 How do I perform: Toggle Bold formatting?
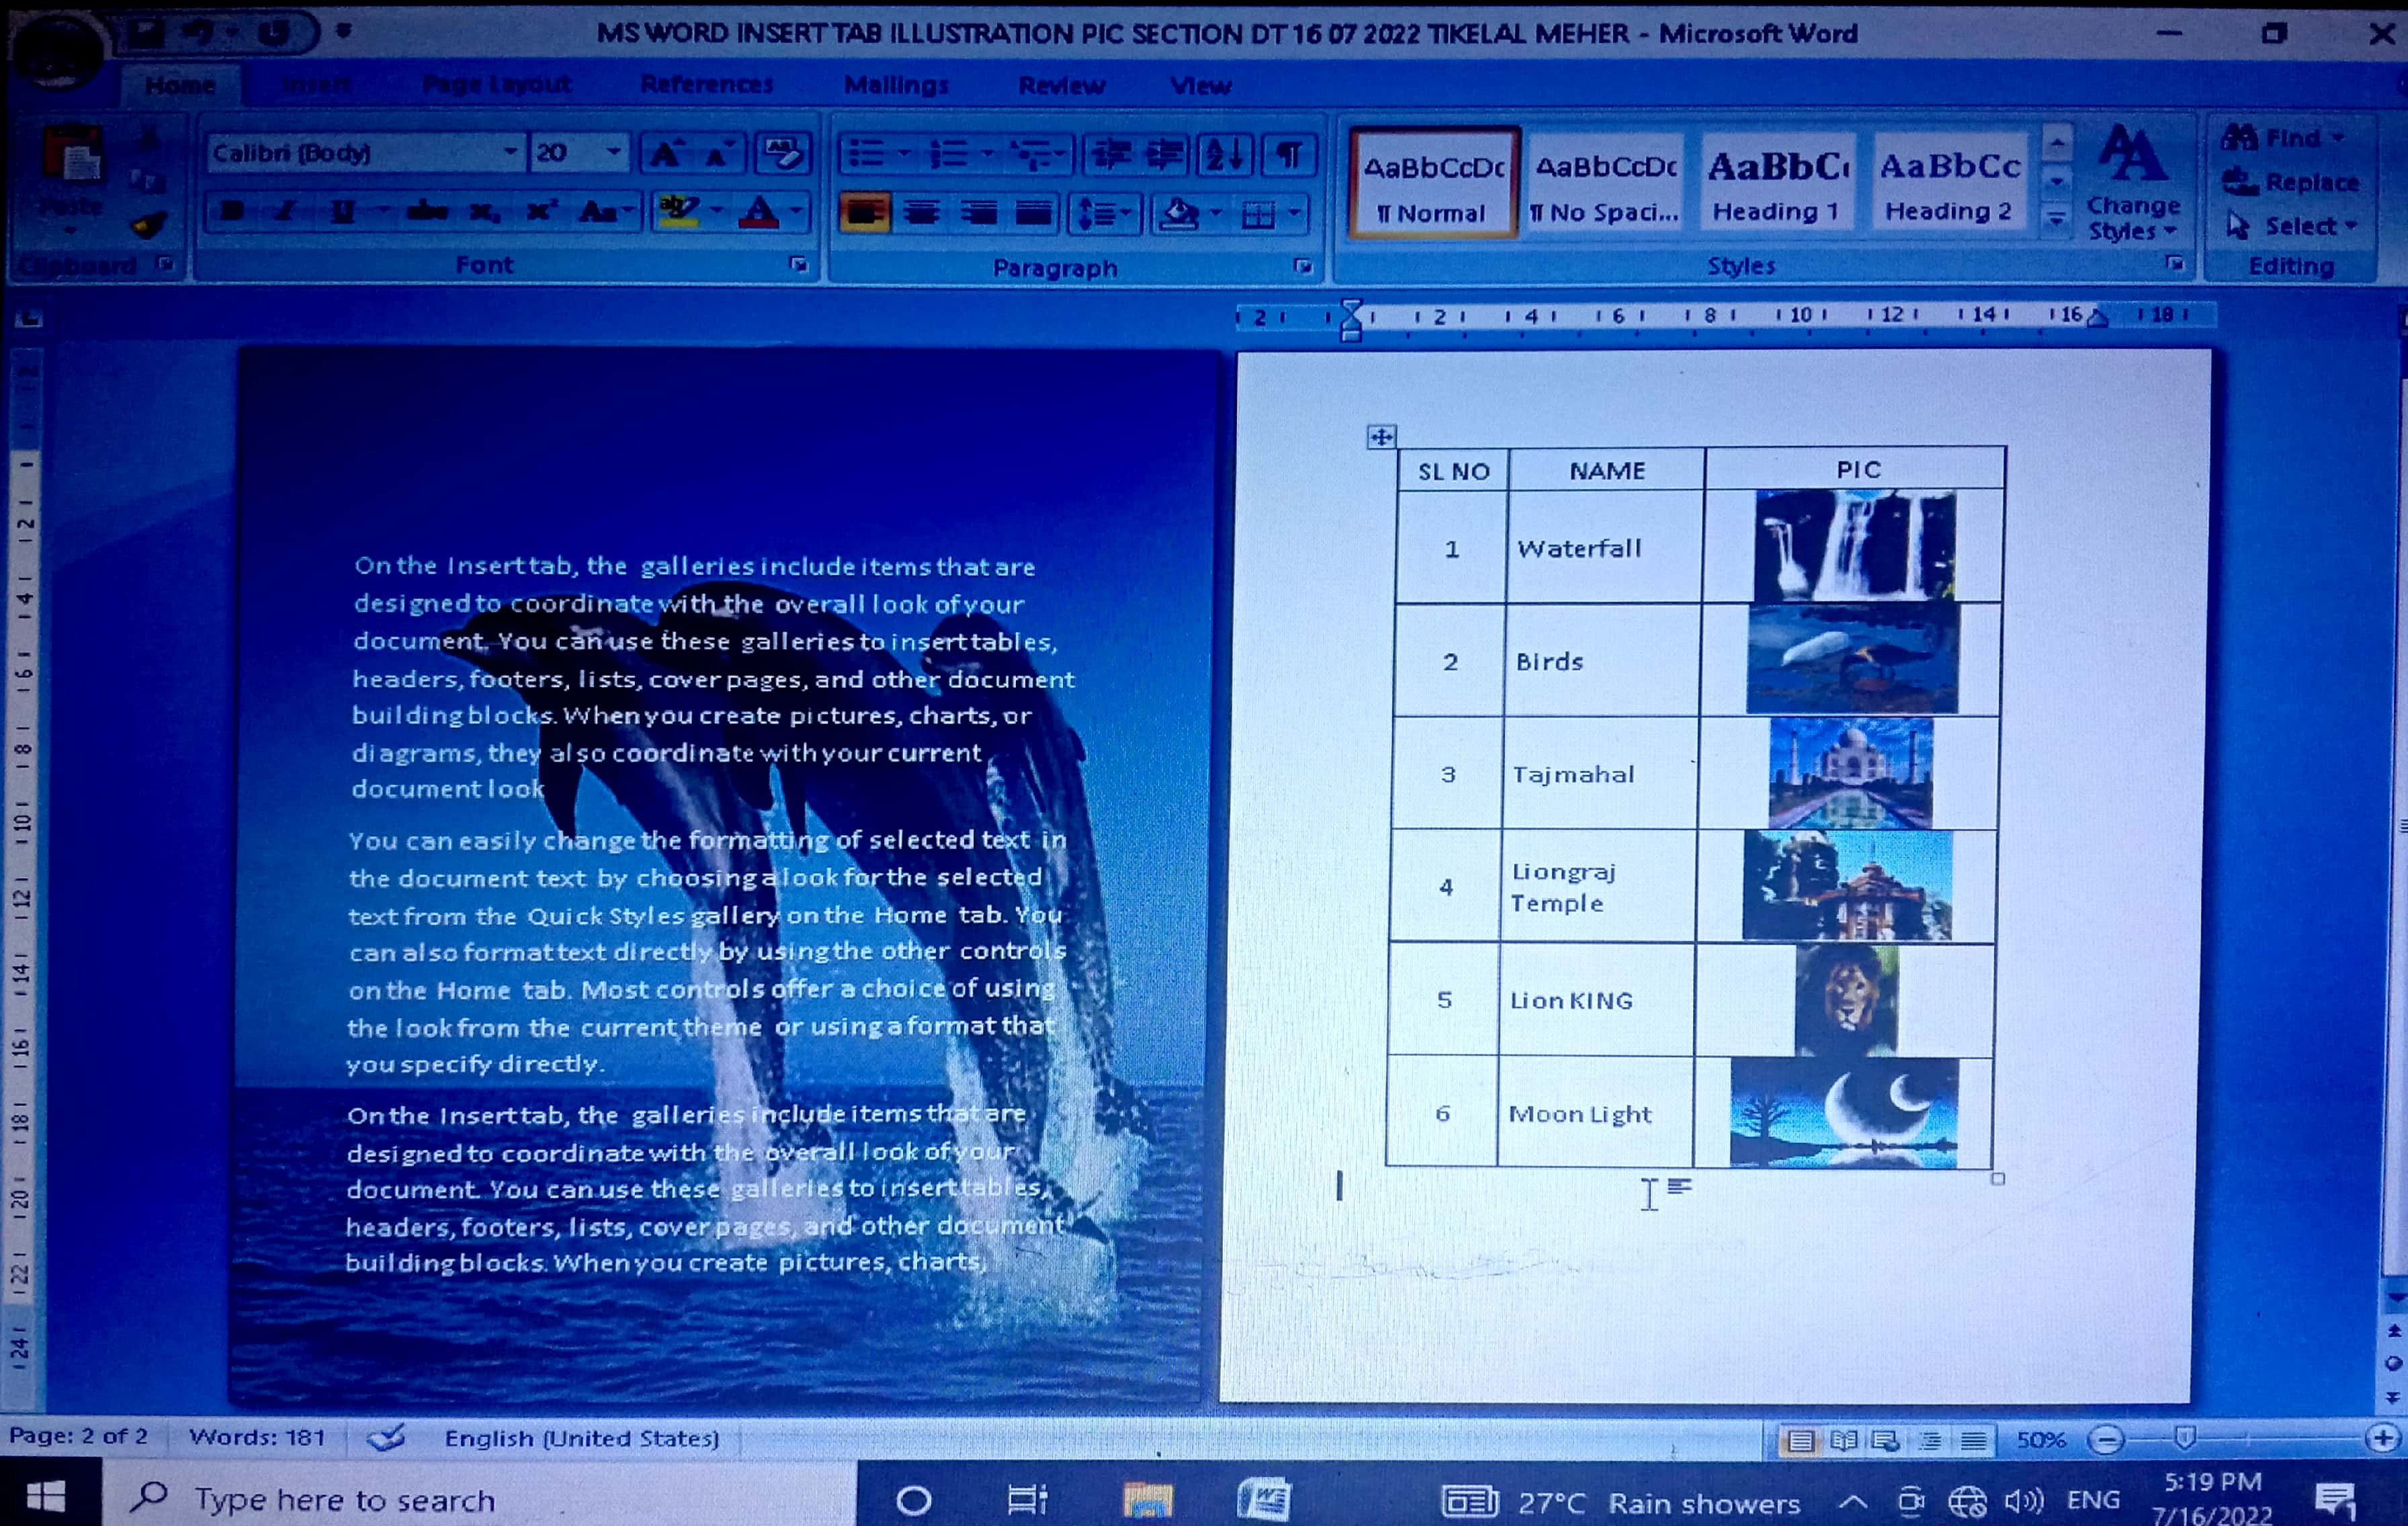pyautogui.click(x=232, y=212)
